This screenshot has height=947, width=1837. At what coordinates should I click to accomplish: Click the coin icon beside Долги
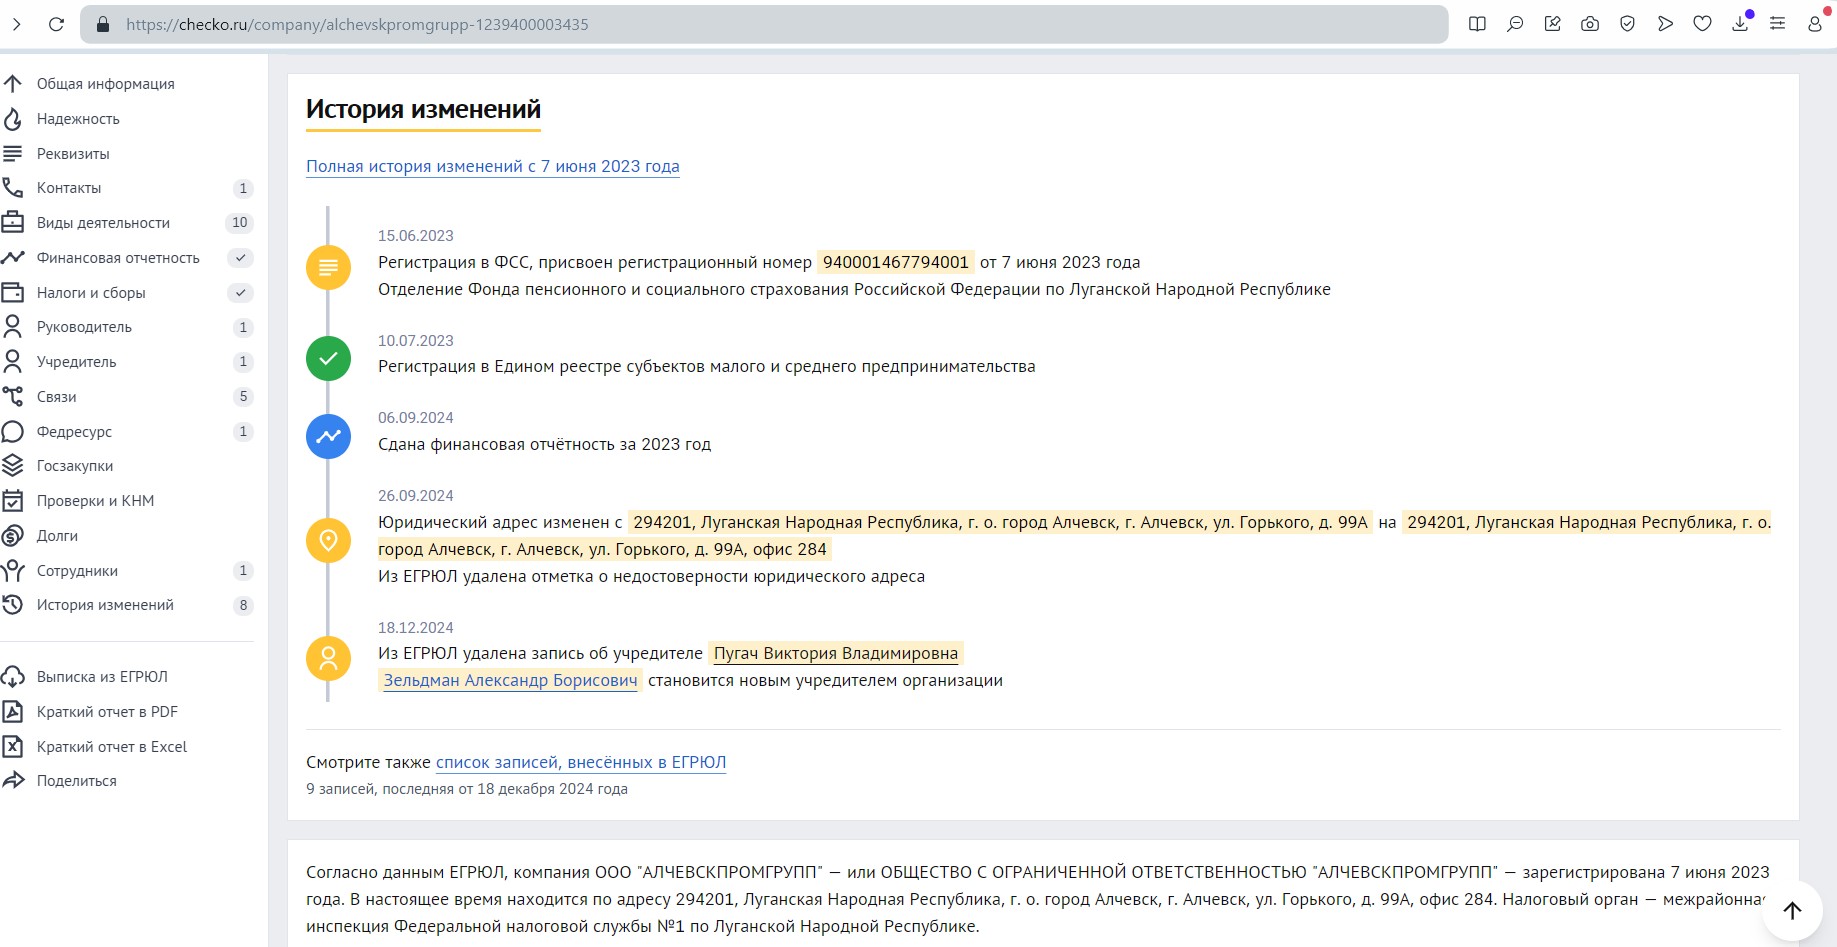[12, 536]
